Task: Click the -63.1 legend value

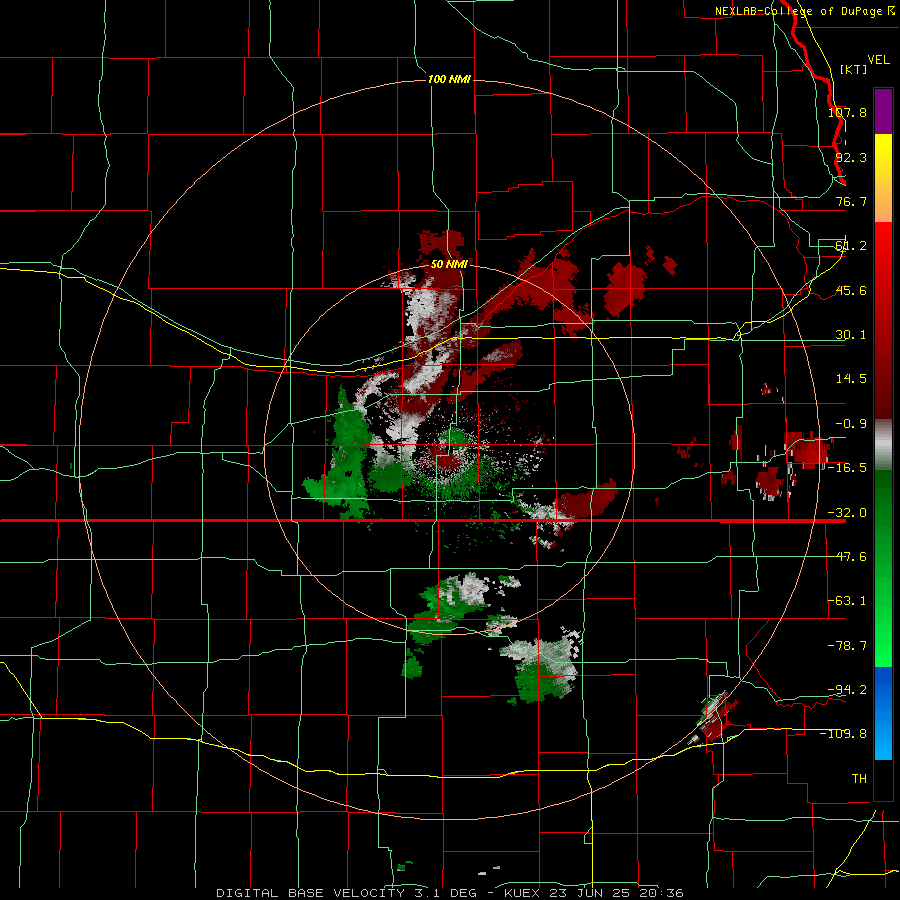Action: (x=847, y=601)
